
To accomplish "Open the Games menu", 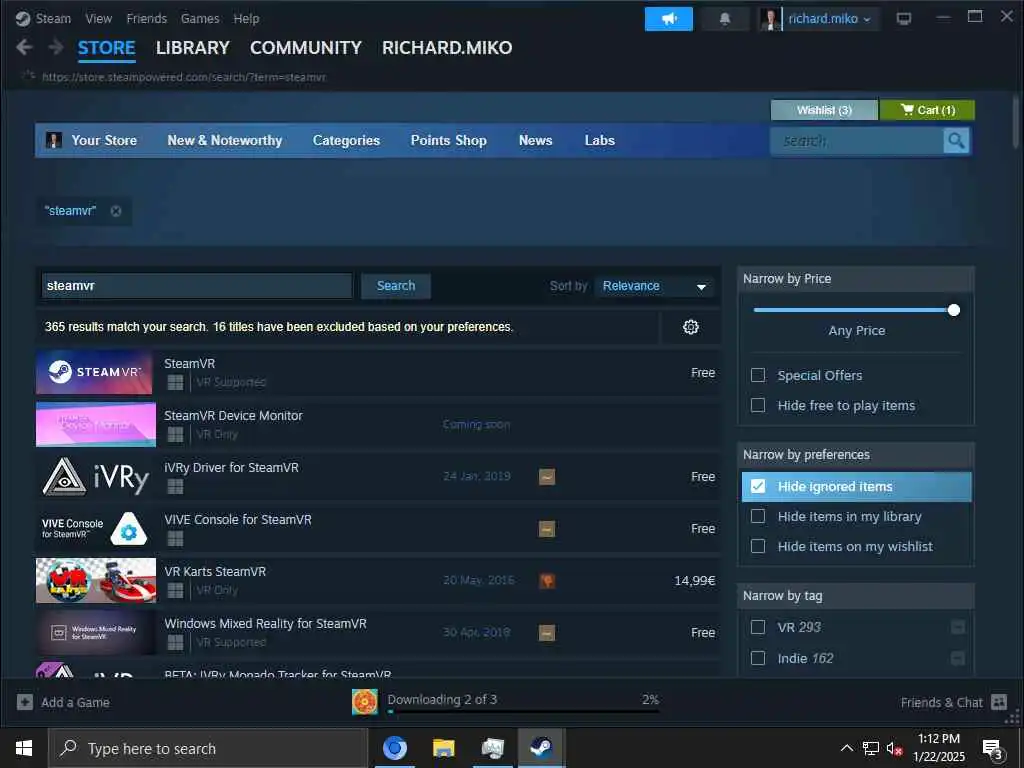I will pos(200,18).
